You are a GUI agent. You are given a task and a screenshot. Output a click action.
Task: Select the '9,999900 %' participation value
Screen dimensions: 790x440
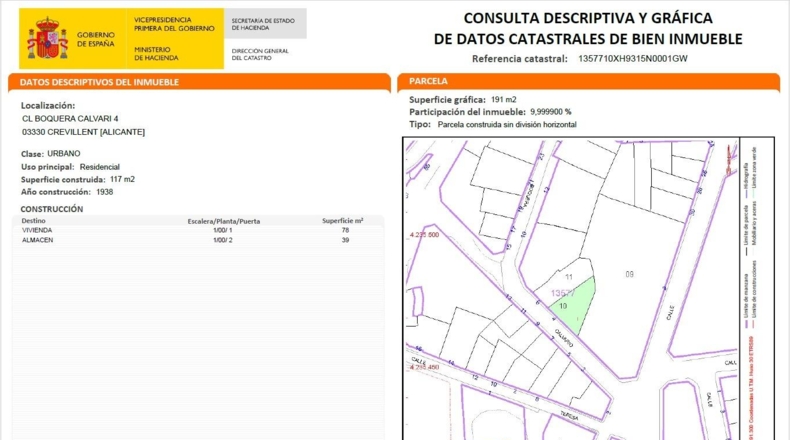(551, 112)
